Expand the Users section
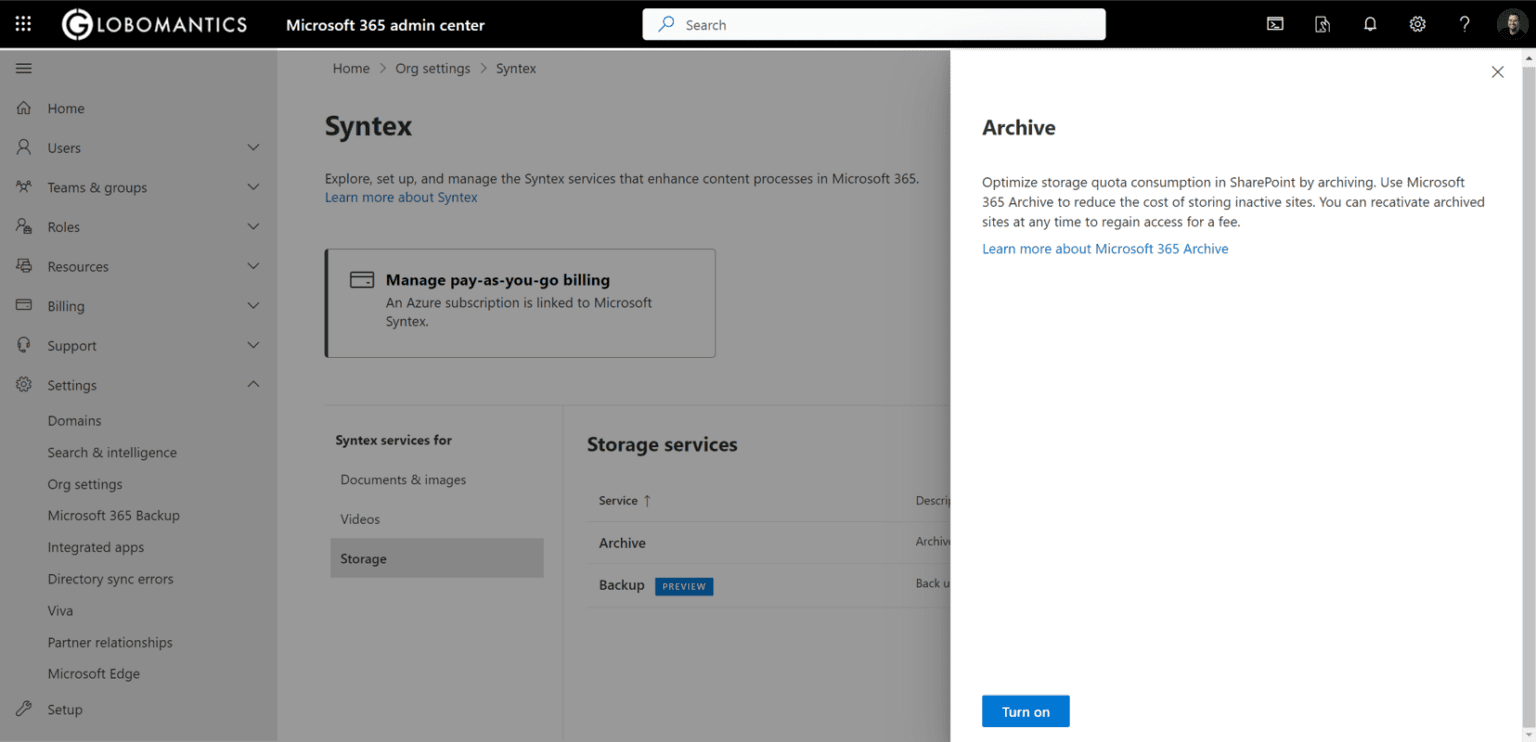The image size is (1536, 742). coord(252,147)
